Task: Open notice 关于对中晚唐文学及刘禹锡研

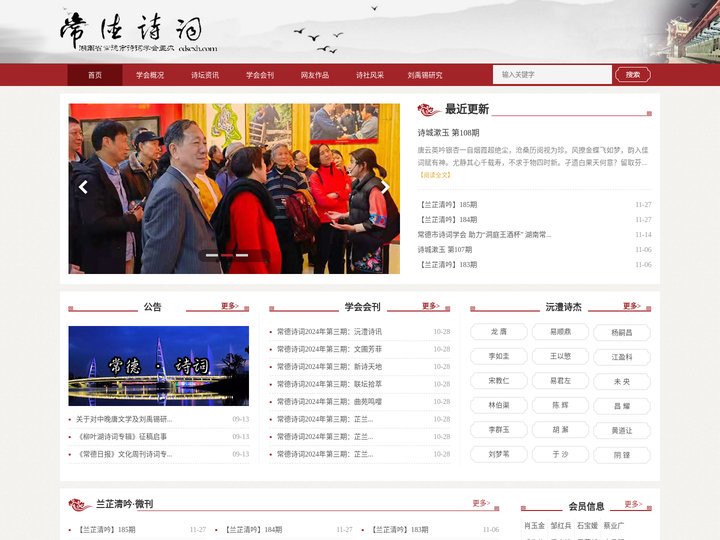Action: 124,419
